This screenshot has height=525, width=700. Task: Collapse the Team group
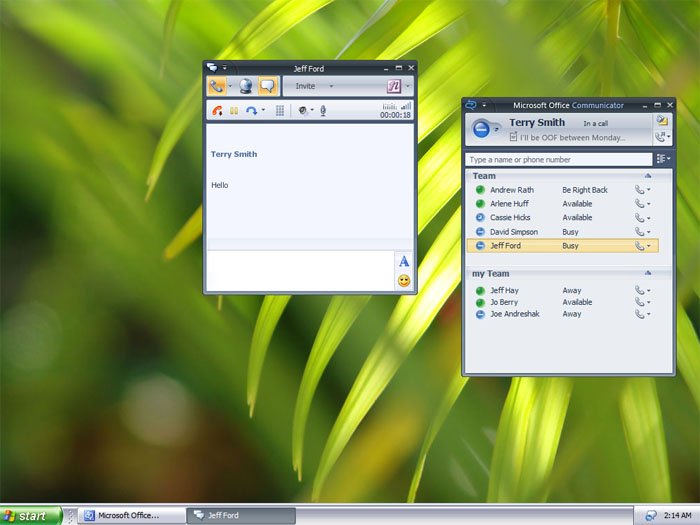point(648,176)
